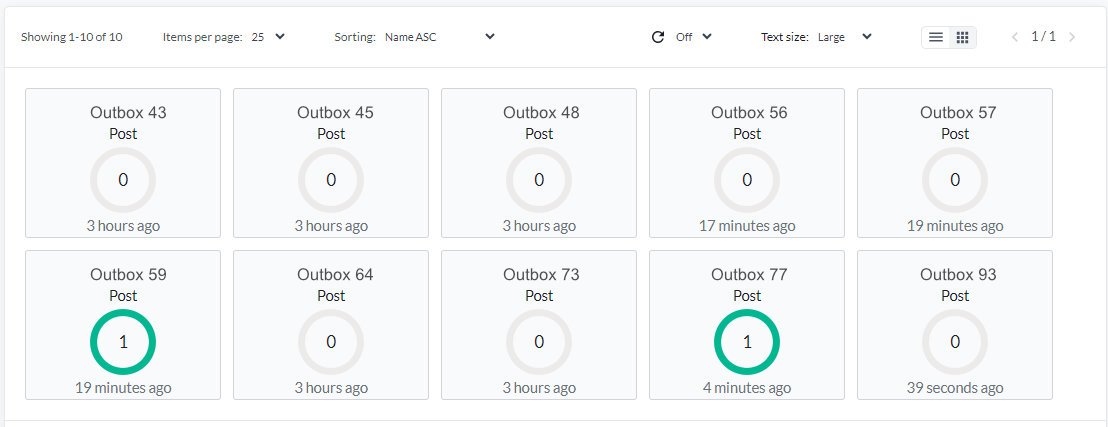The height and width of the screenshot is (427, 1108).
Task: Click the count circle on Outbox 73
Action: [x=538, y=342]
